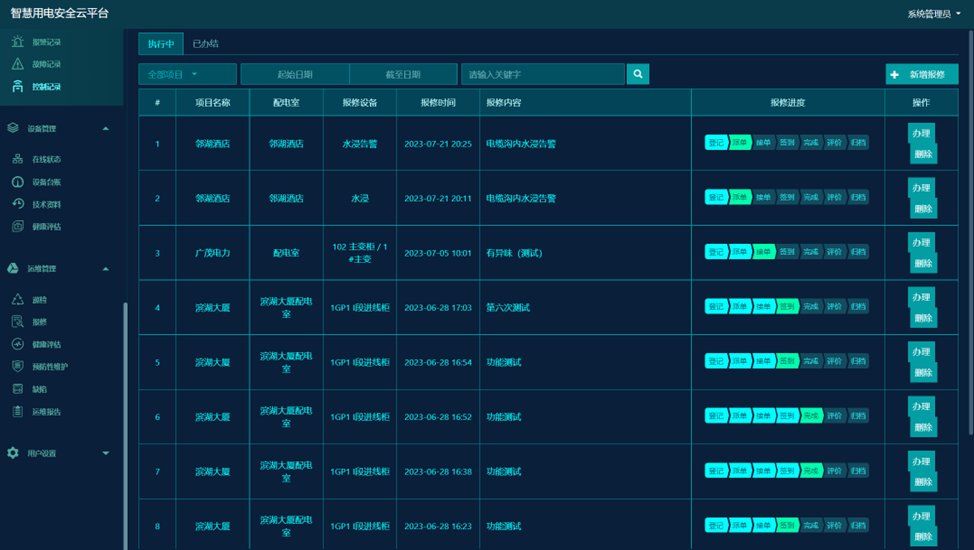Open the 系统管理员 user menu

(934, 14)
